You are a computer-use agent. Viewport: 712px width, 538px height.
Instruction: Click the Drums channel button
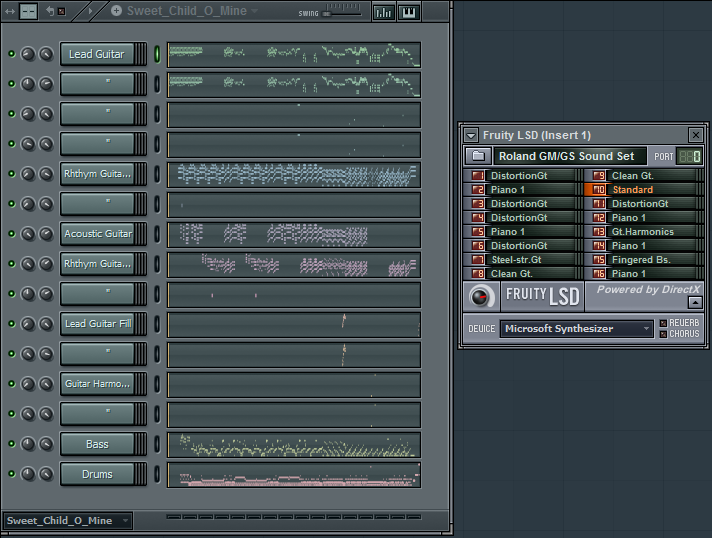click(x=97, y=474)
